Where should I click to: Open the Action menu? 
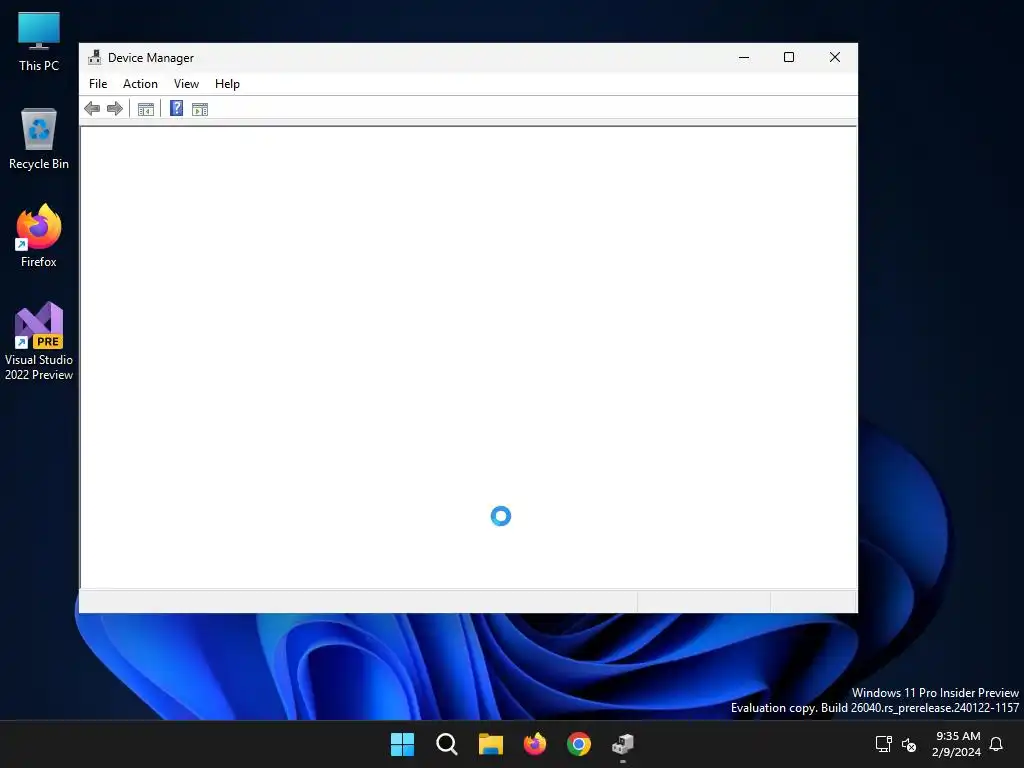(140, 84)
